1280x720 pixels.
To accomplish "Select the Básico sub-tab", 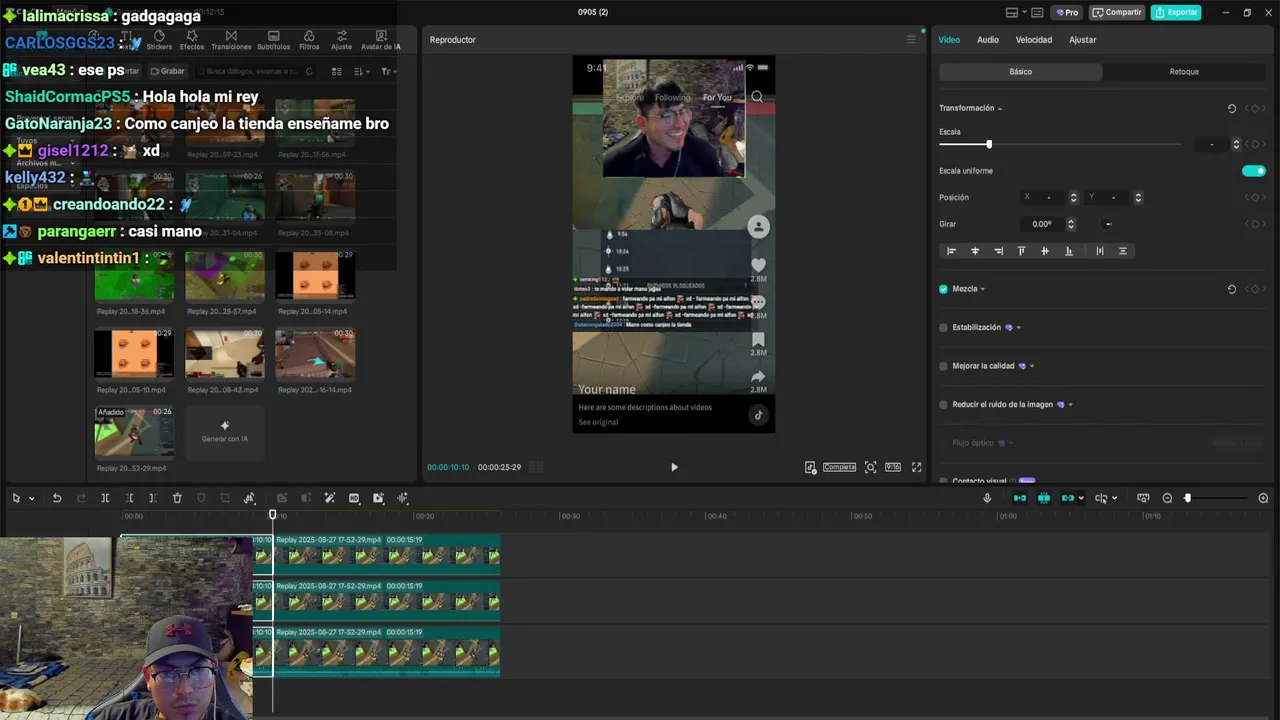I will click(x=1021, y=72).
